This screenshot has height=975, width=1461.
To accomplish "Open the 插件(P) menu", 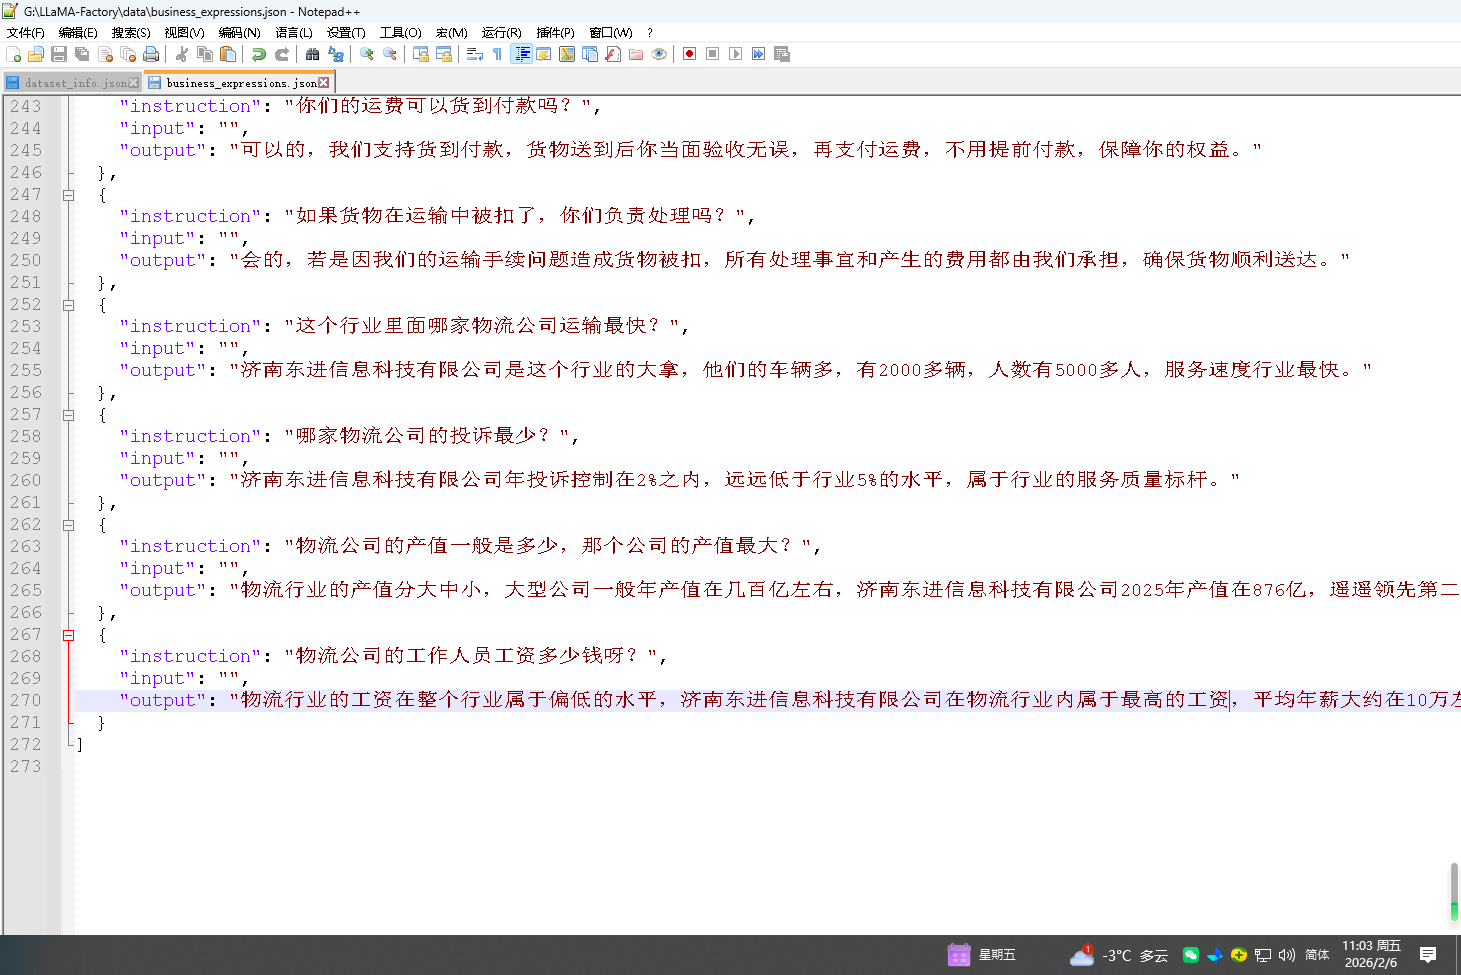I will pos(555,33).
